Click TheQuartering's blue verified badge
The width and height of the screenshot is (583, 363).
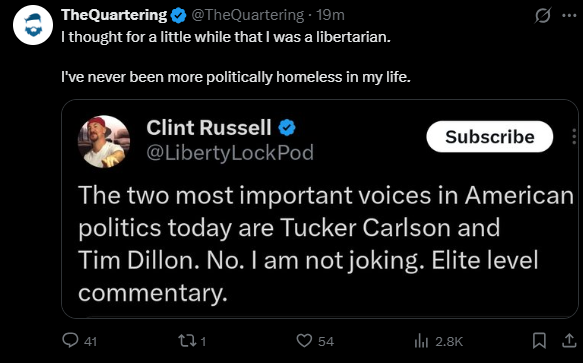(178, 15)
